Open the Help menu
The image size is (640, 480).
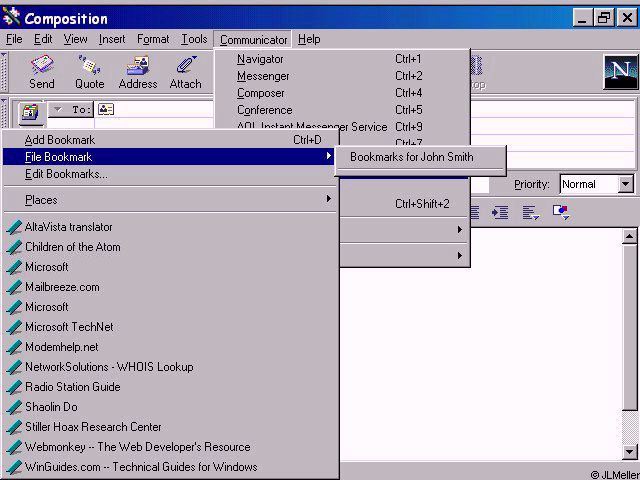click(x=309, y=39)
